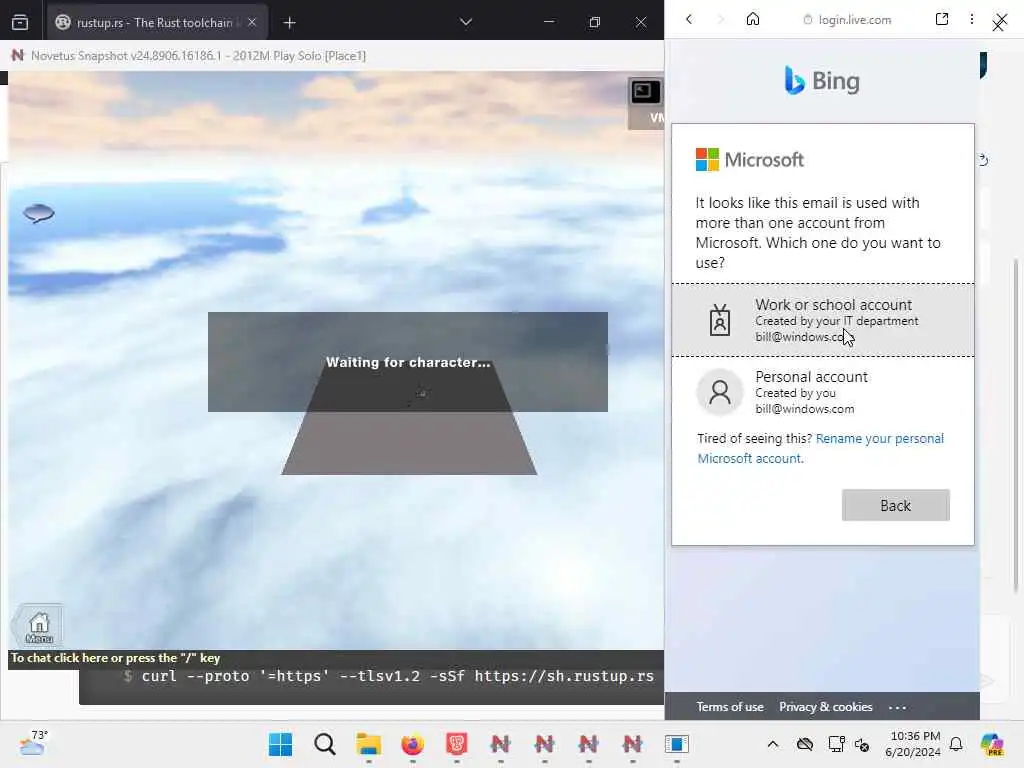
Task: Click the Novetus window title icon
Action: tap(18, 56)
